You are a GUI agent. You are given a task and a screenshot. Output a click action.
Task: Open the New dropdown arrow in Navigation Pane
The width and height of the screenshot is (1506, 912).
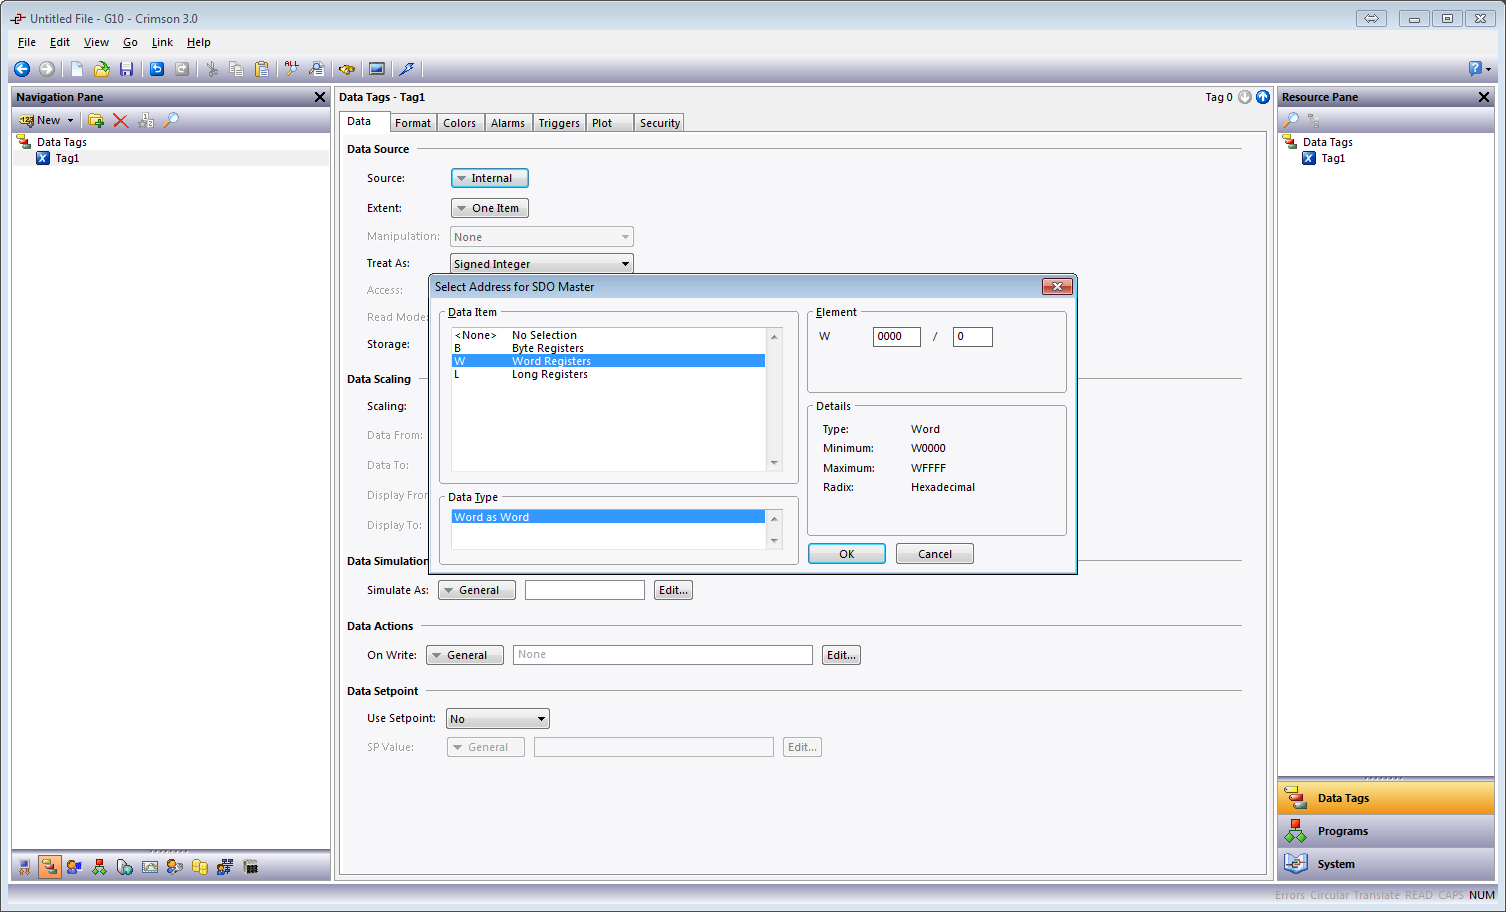[x=70, y=120]
